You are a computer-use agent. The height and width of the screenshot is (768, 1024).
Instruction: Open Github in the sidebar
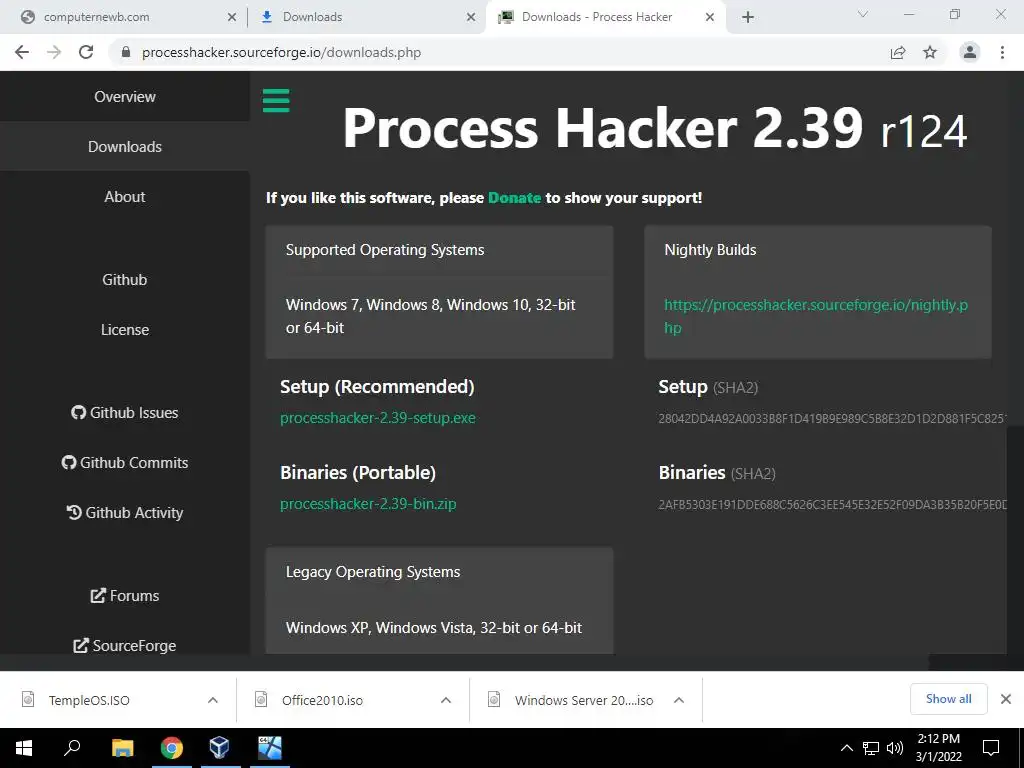tap(125, 280)
